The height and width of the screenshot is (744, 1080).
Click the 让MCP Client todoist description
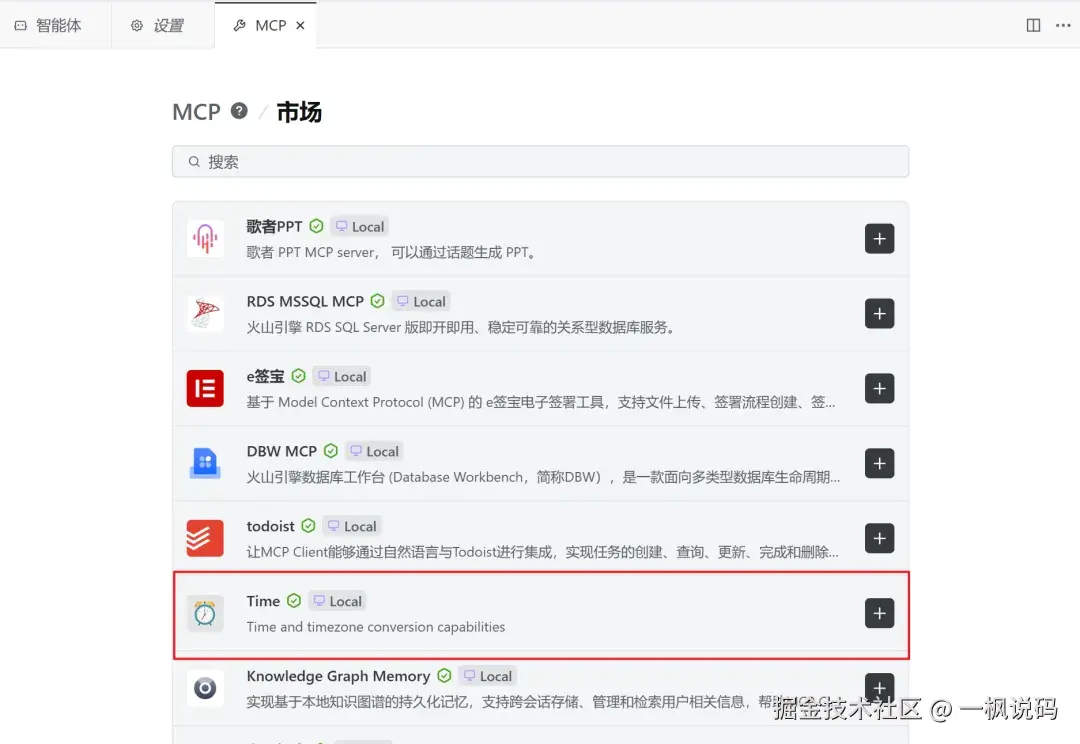tap(543, 552)
